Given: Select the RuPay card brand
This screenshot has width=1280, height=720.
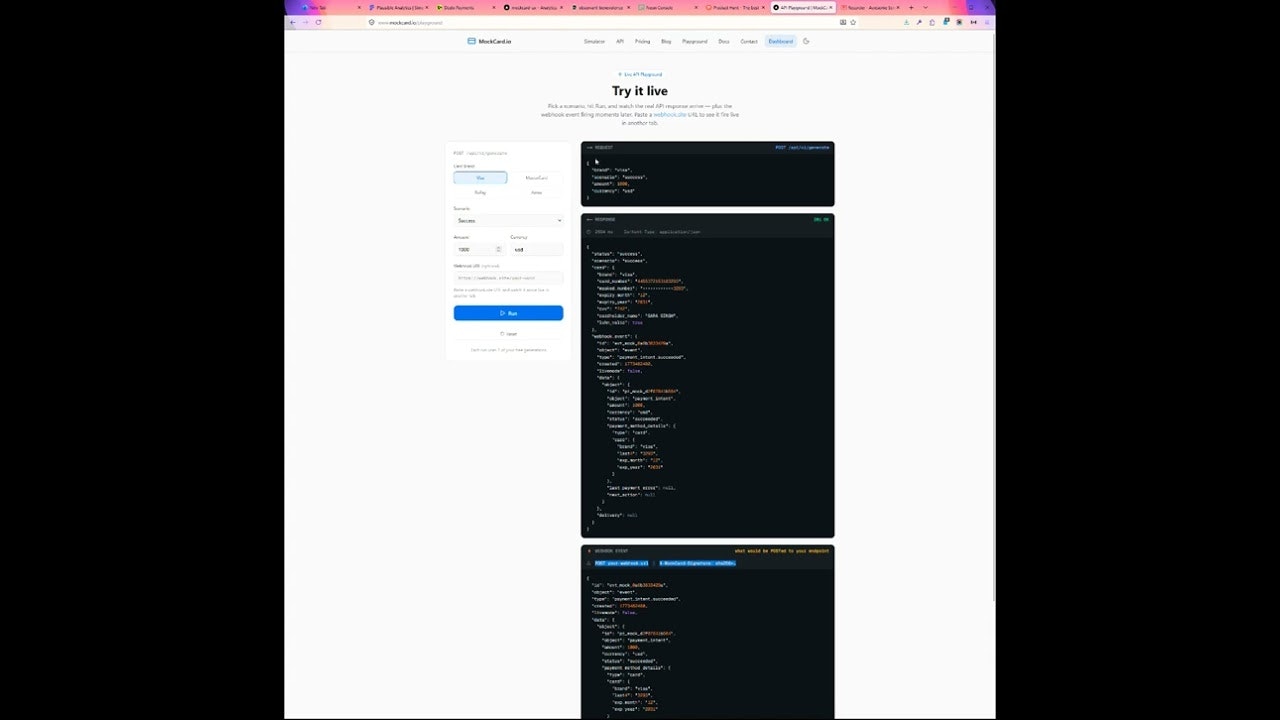Looking at the screenshot, I should click(x=481, y=192).
